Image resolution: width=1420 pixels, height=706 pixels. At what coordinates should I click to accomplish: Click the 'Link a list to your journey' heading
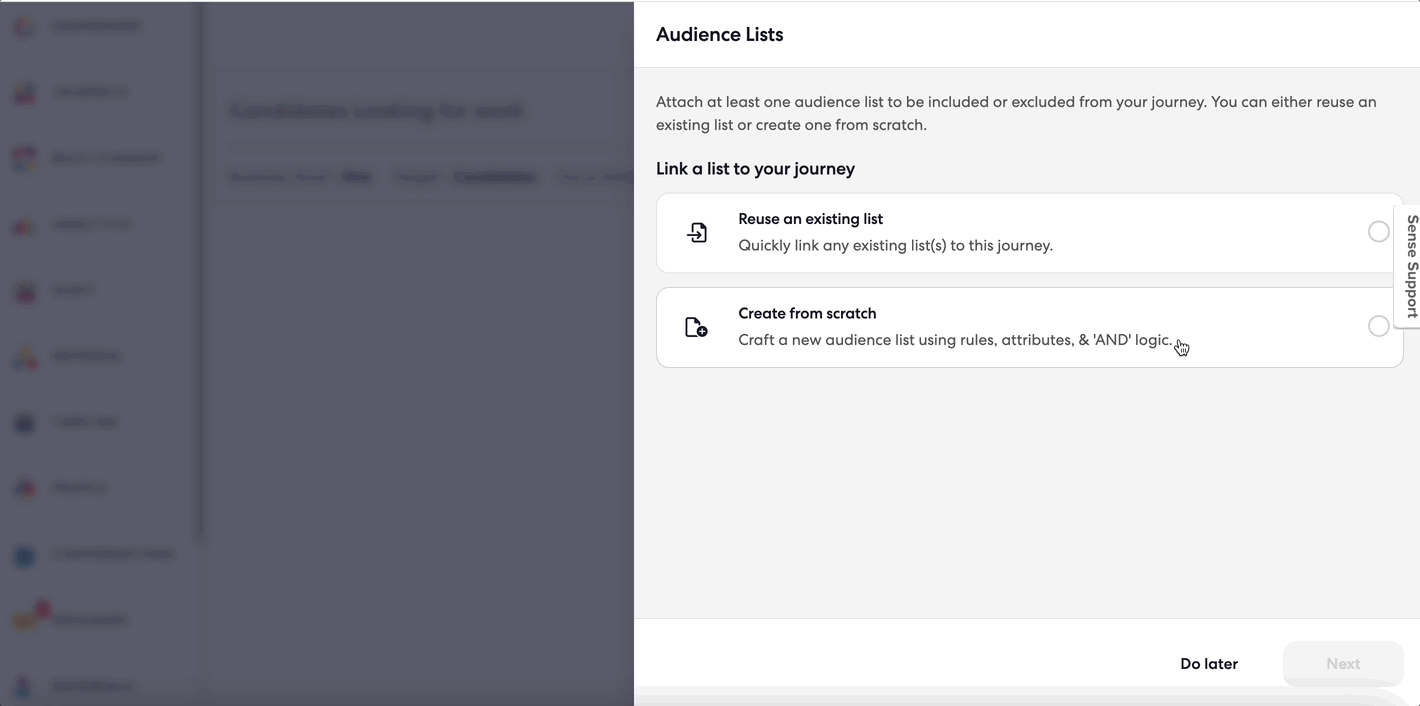[x=755, y=169]
